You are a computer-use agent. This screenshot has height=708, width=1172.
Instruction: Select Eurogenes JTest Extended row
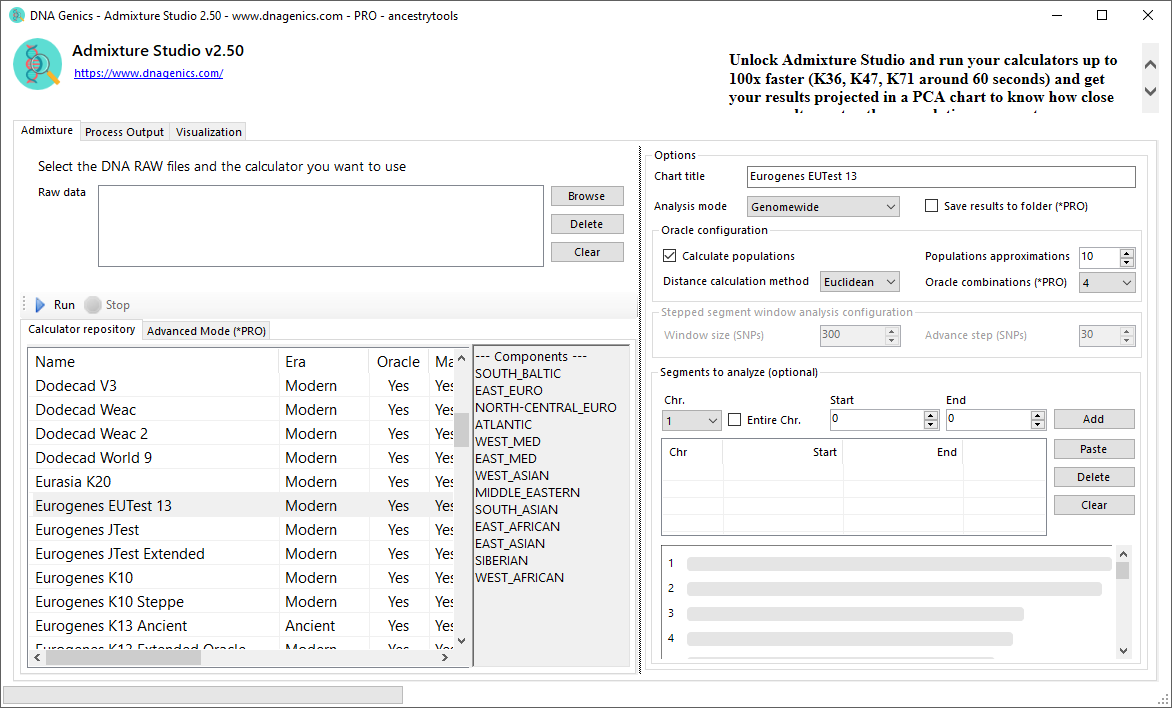click(241, 553)
